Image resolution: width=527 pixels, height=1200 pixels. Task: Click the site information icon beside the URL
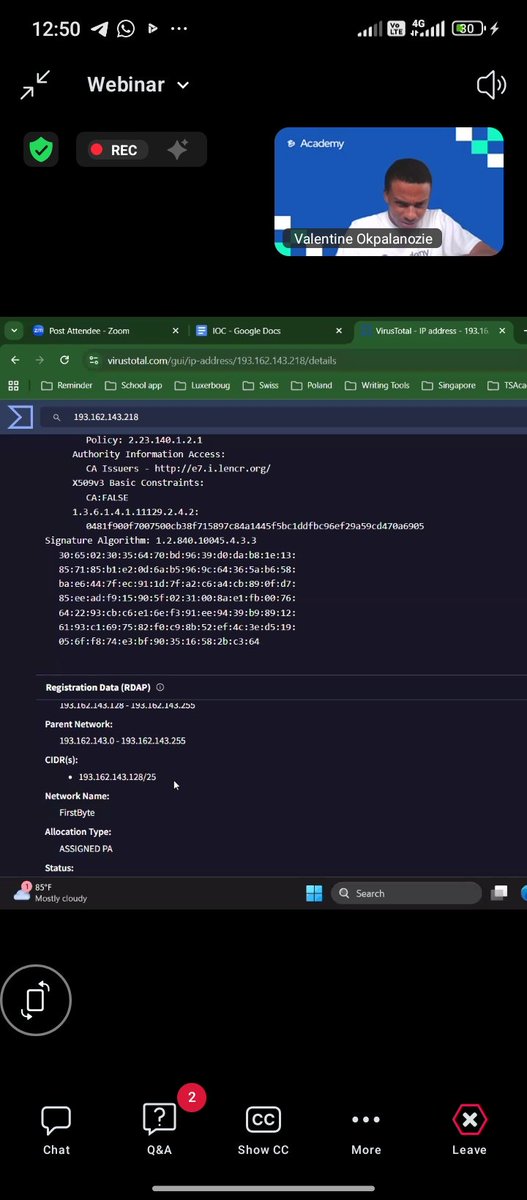pyautogui.click(x=94, y=360)
